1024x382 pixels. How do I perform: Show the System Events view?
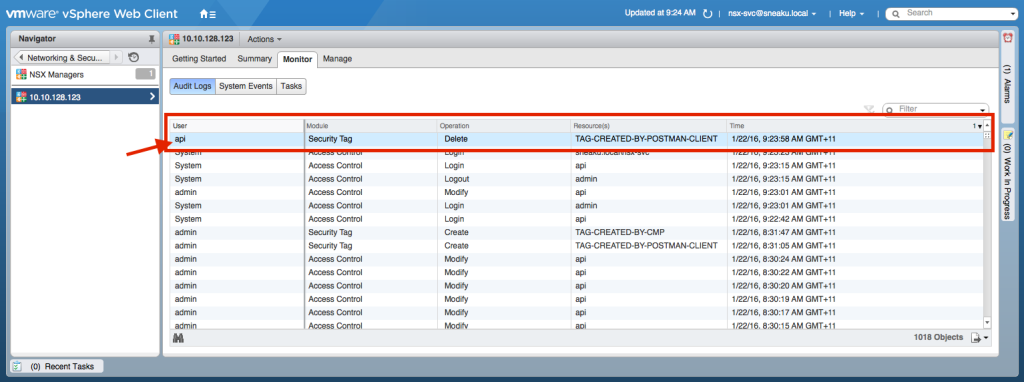click(x=246, y=86)
